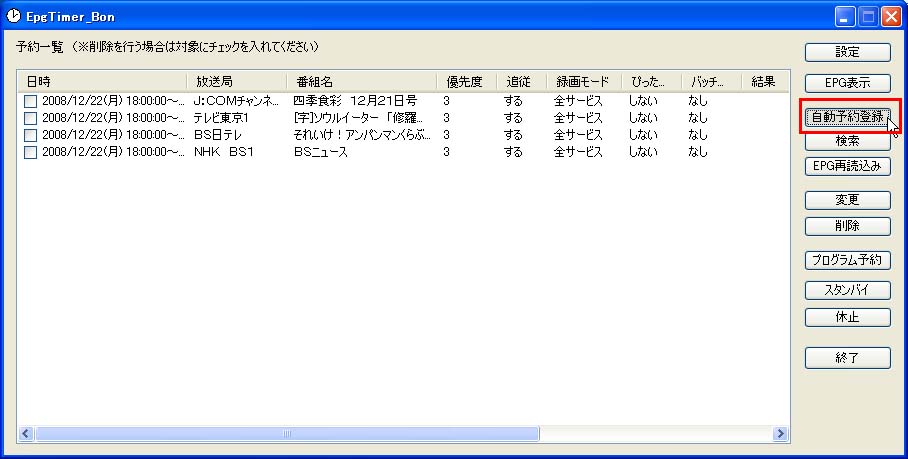Sort by 放送局 column header
Screen dimensions: 908x459
click(237, 82)
